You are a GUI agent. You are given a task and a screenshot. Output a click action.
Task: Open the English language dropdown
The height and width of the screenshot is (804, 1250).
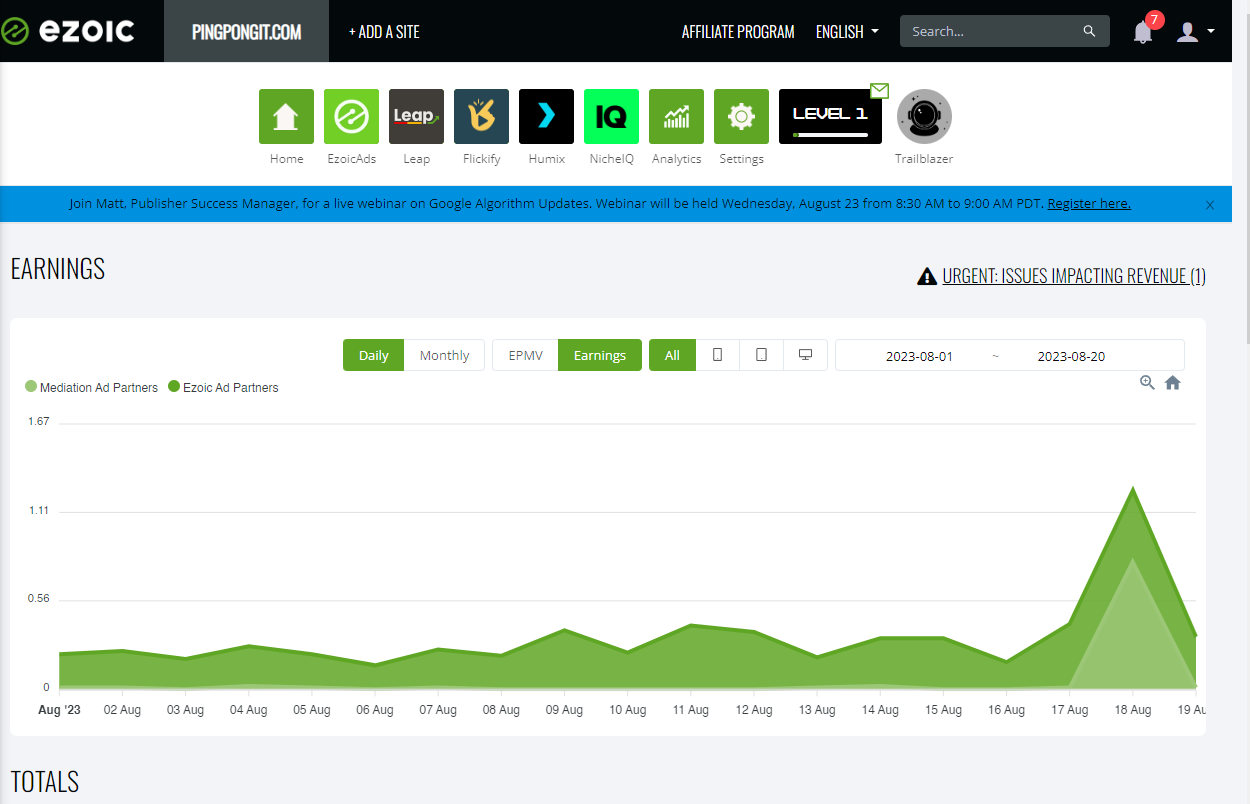click(x=847, y=32)
